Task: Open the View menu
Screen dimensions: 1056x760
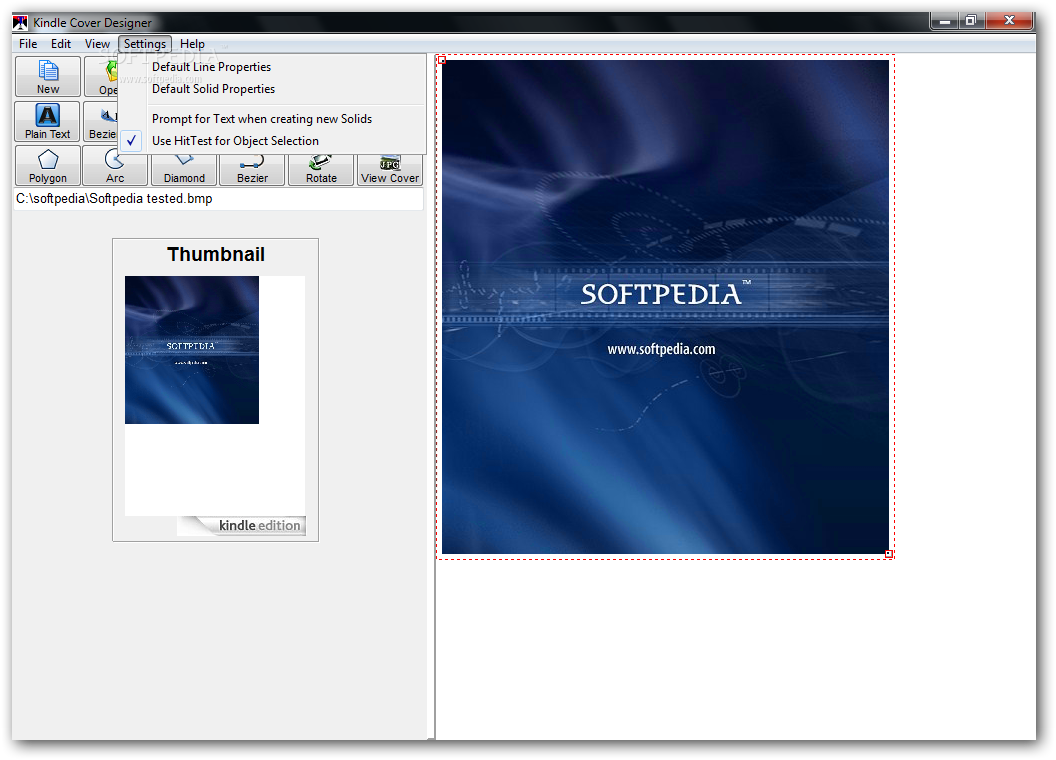Action: [97, 44]
